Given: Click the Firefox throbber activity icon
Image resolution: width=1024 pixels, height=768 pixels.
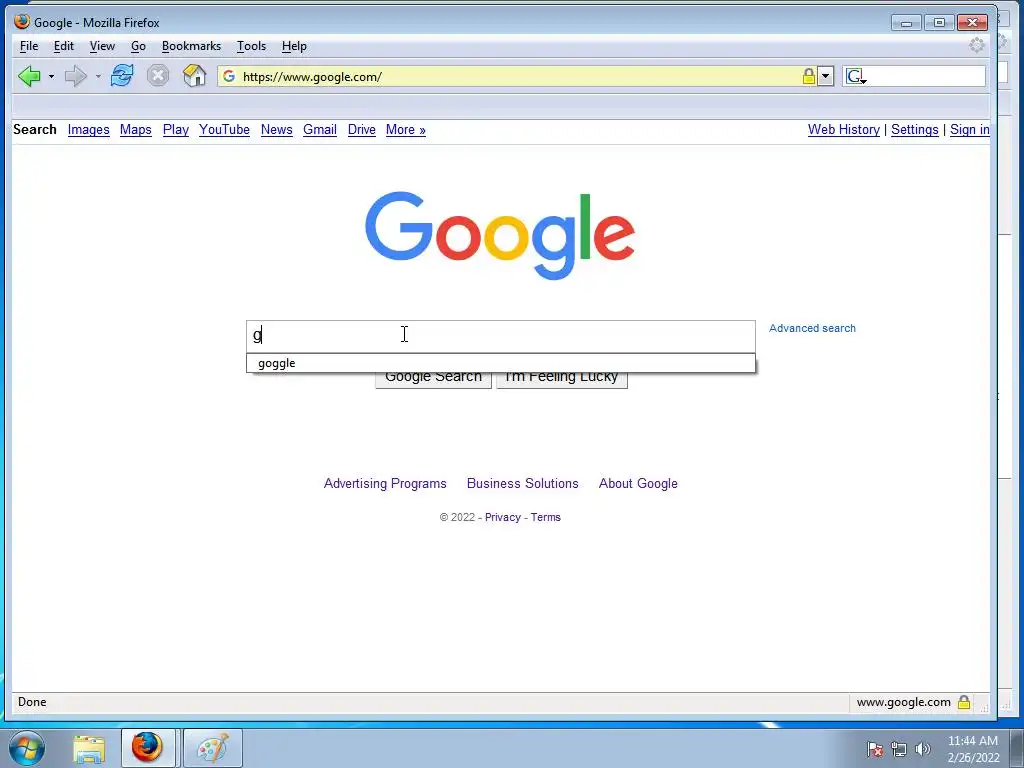Looking at the screenshot, I should [977, 45].
